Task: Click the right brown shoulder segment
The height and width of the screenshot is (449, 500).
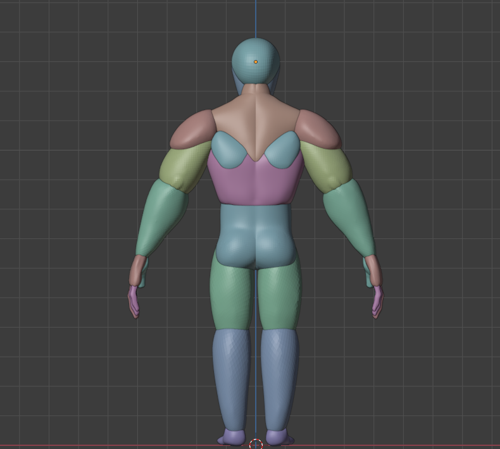Action: (x=318, y=128)
